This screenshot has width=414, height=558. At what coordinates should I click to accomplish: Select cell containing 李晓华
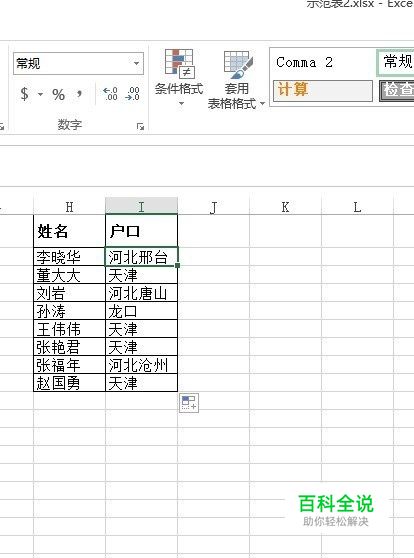coord(69,256)
